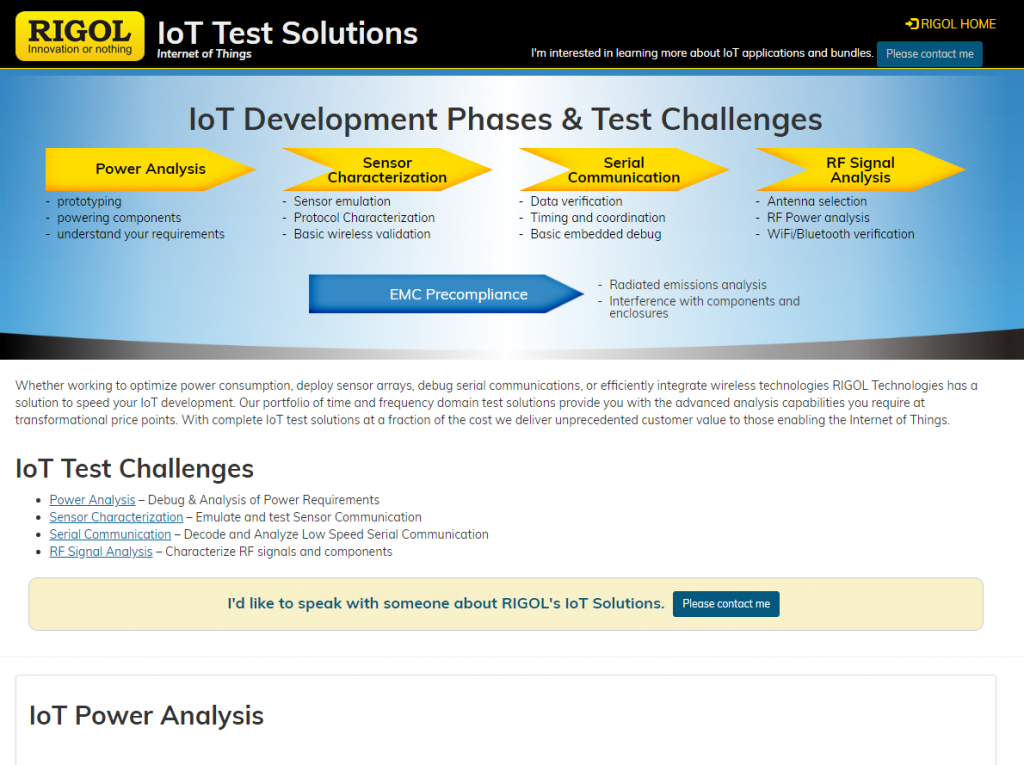This screenshot has width=1024, height=765.
Task: Click the 'IoT Test Challenges' heading
Action: (134, 468)
